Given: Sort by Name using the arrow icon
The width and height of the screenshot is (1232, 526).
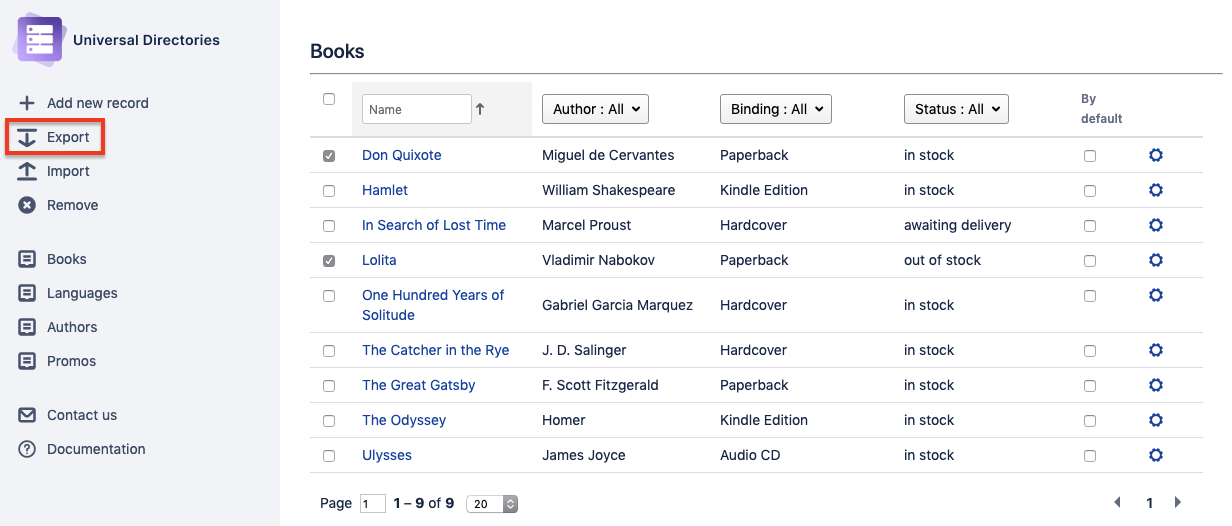Looking at the screenshot, I should 480,109.
